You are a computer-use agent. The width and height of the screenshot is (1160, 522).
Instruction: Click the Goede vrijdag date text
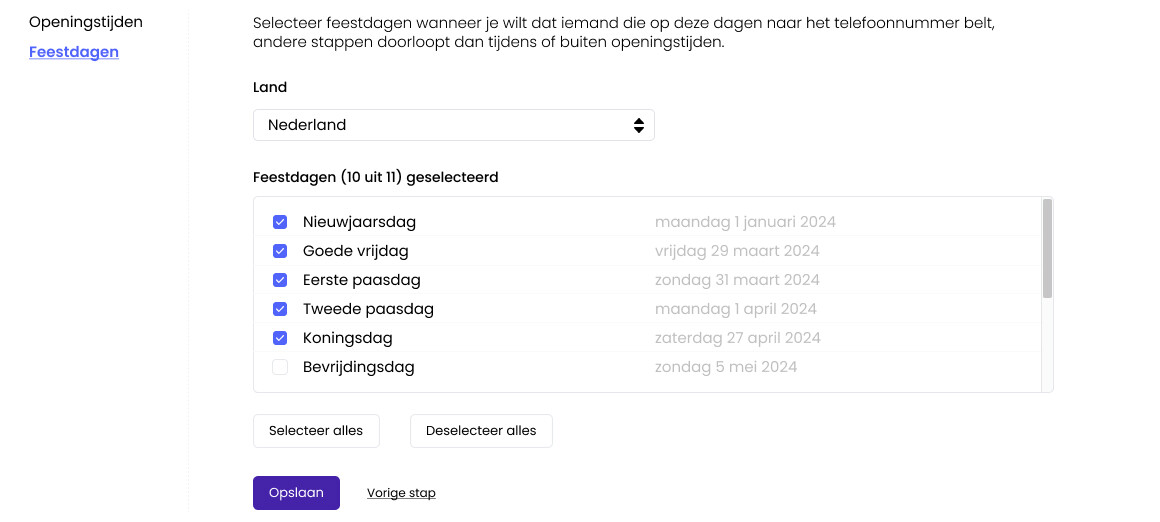[737, 251]
